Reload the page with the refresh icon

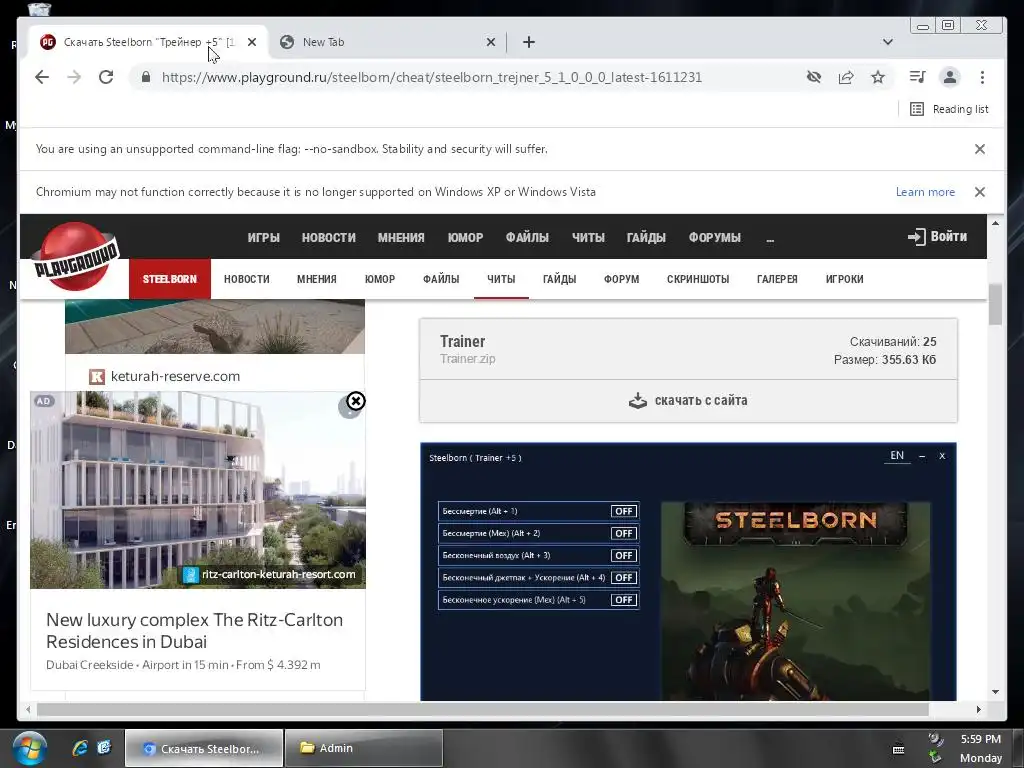106,77
